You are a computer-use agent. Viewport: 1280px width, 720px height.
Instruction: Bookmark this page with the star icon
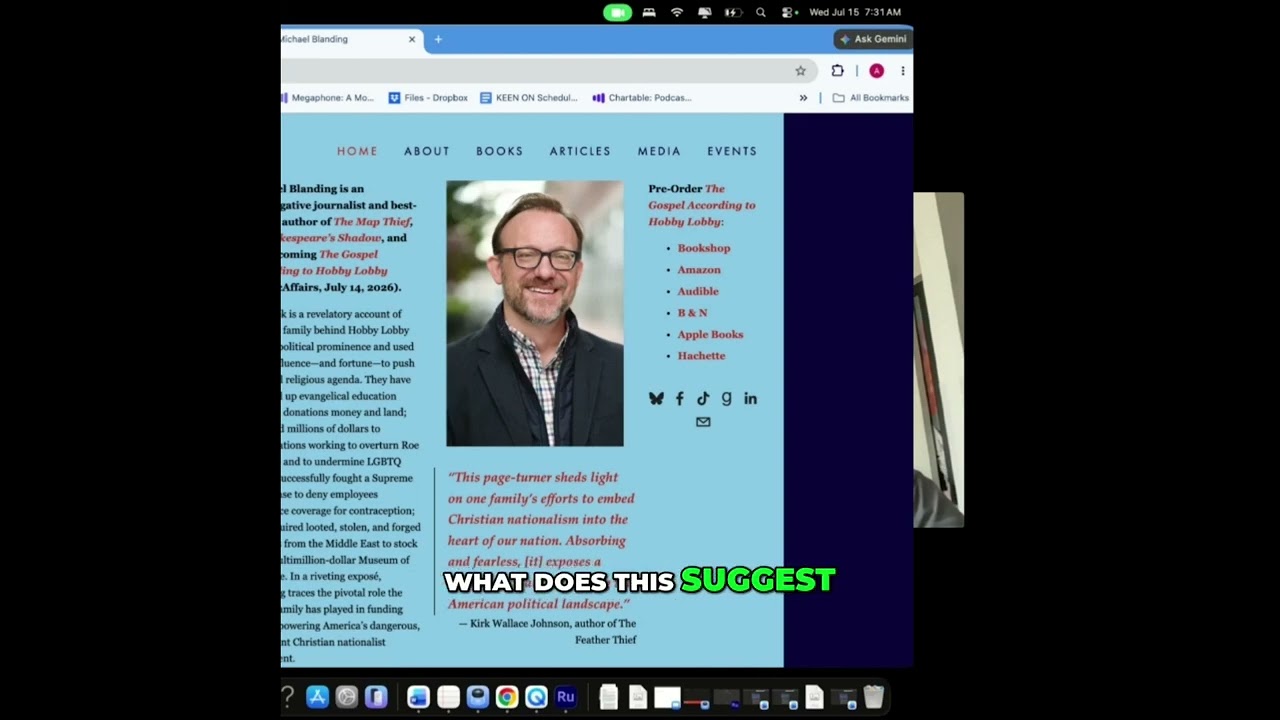coord(800,71)
